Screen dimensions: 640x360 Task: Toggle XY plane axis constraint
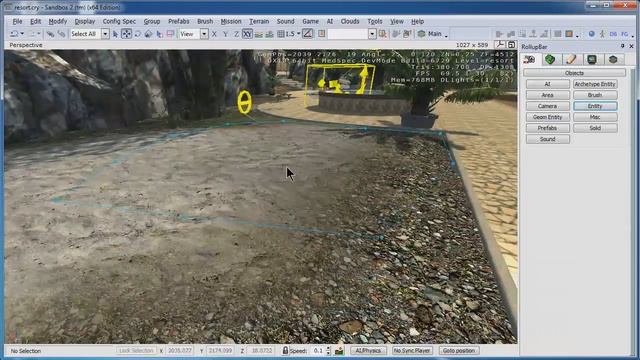[247, 34]
